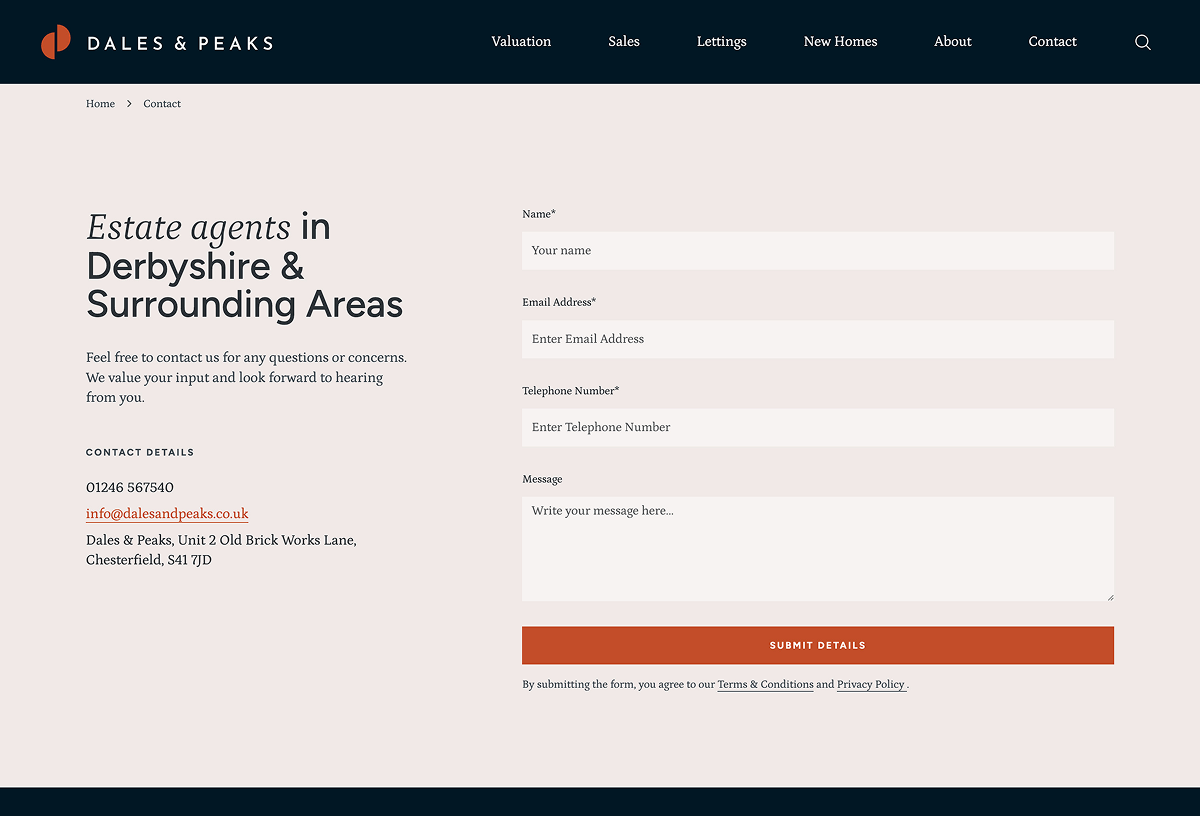Open the Terms & Conditions link
The height and width of the screenshot is (817, 1200).
click(765, 684)
